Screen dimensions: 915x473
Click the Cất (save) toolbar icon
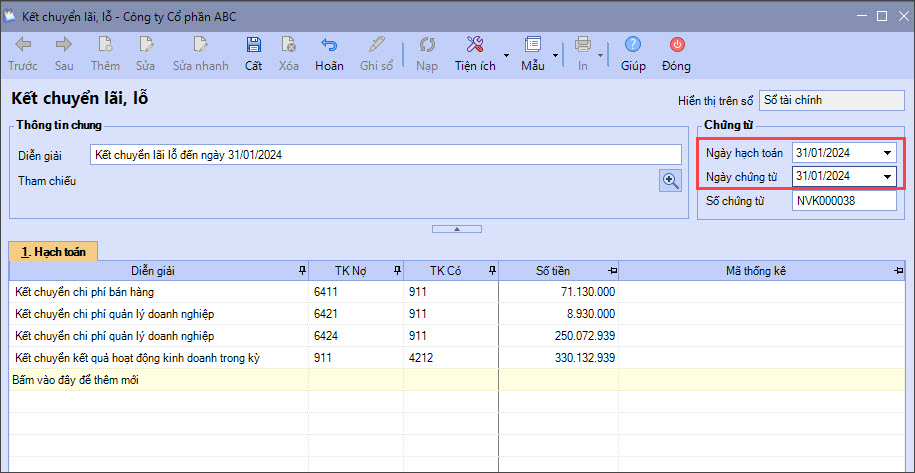[x=253, y=45]
